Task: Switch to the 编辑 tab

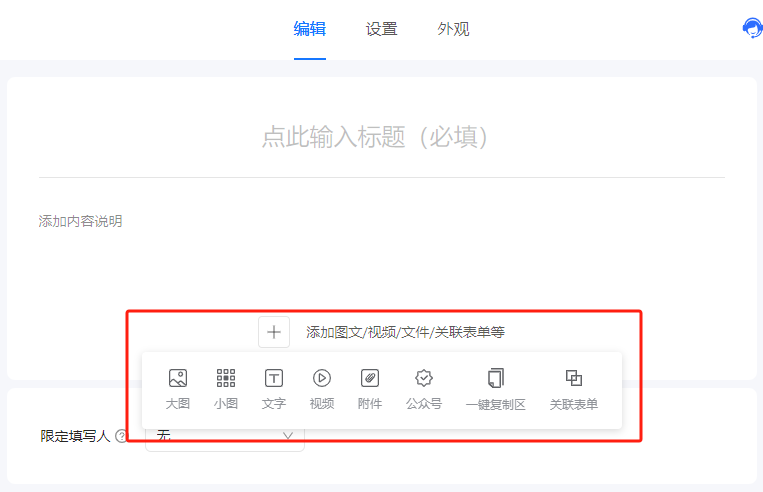Action: coord(309,29)
